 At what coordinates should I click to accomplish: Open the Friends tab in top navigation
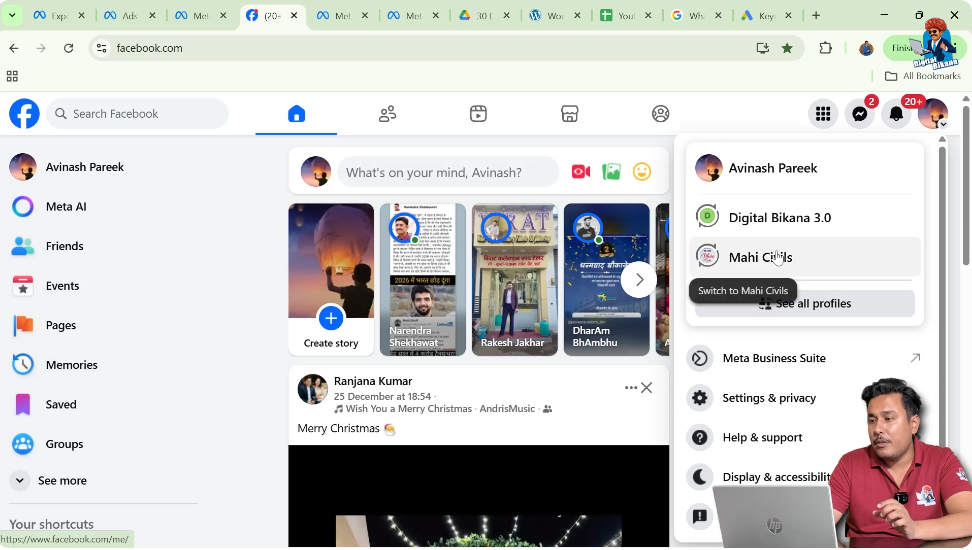click(x=387, y=114)
